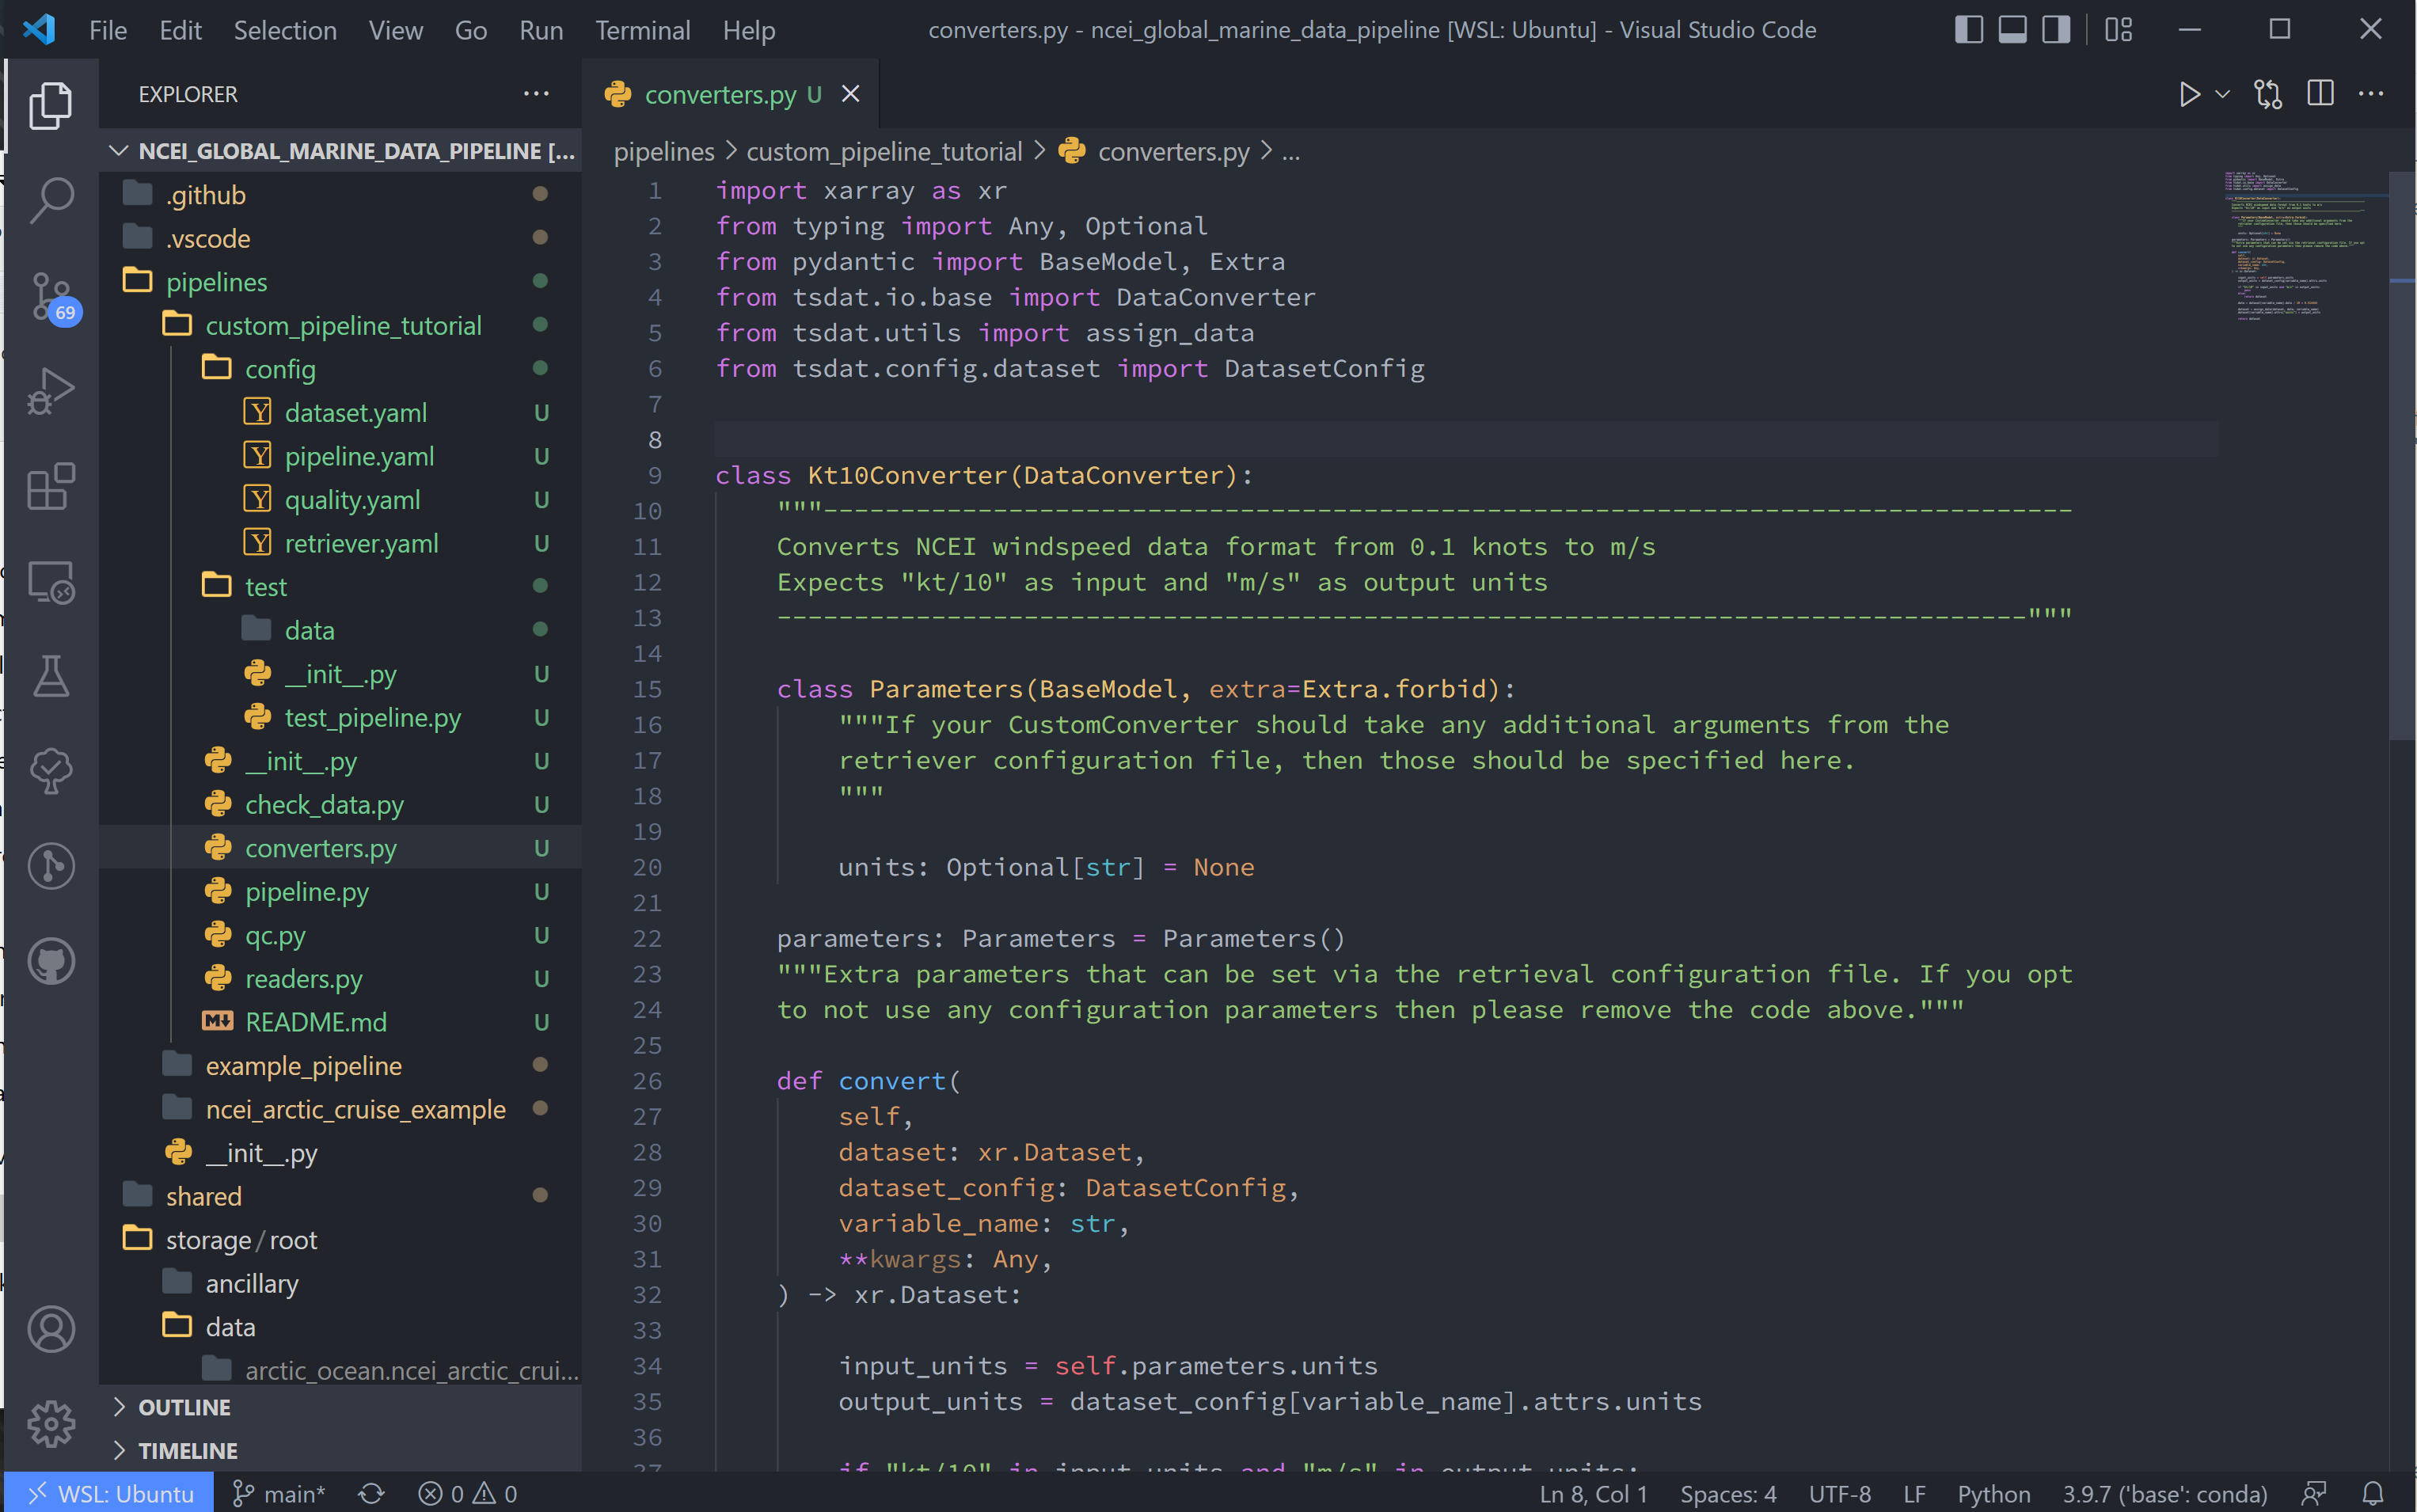
Task: Open Source Control view with 69 badge
Action: point(51,296)
